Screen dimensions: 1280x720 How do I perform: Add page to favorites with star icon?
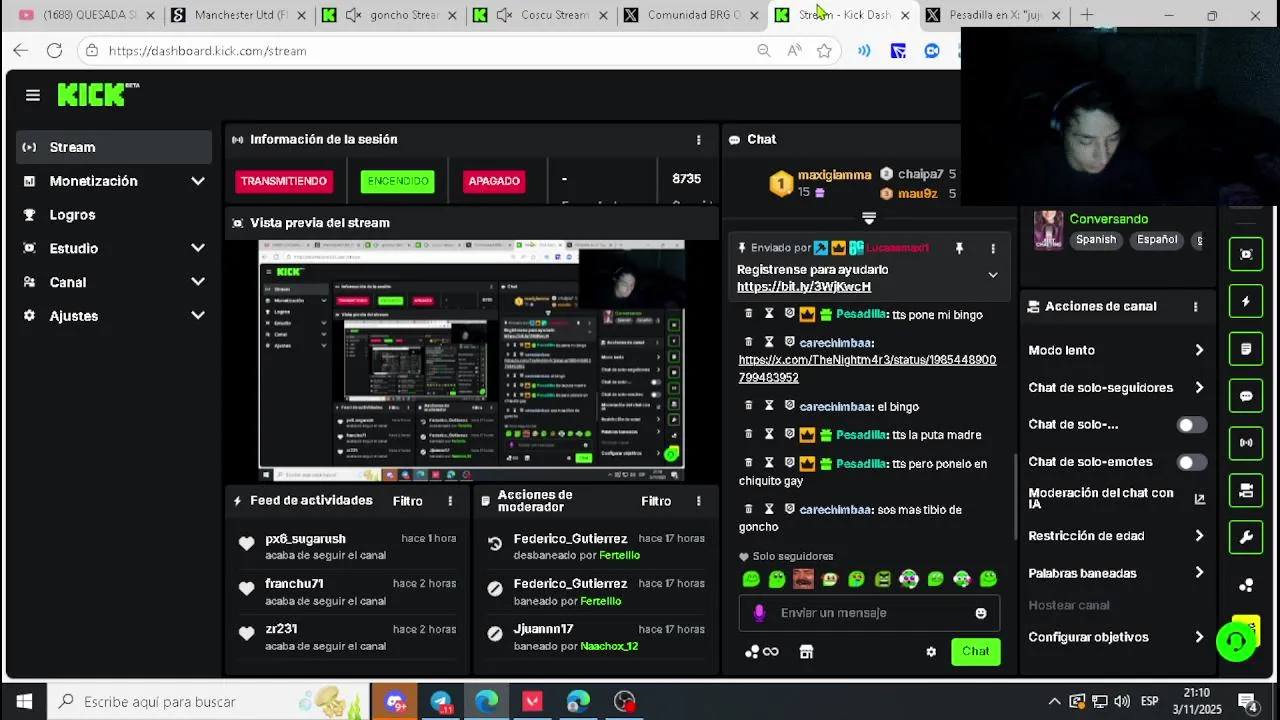824,51
